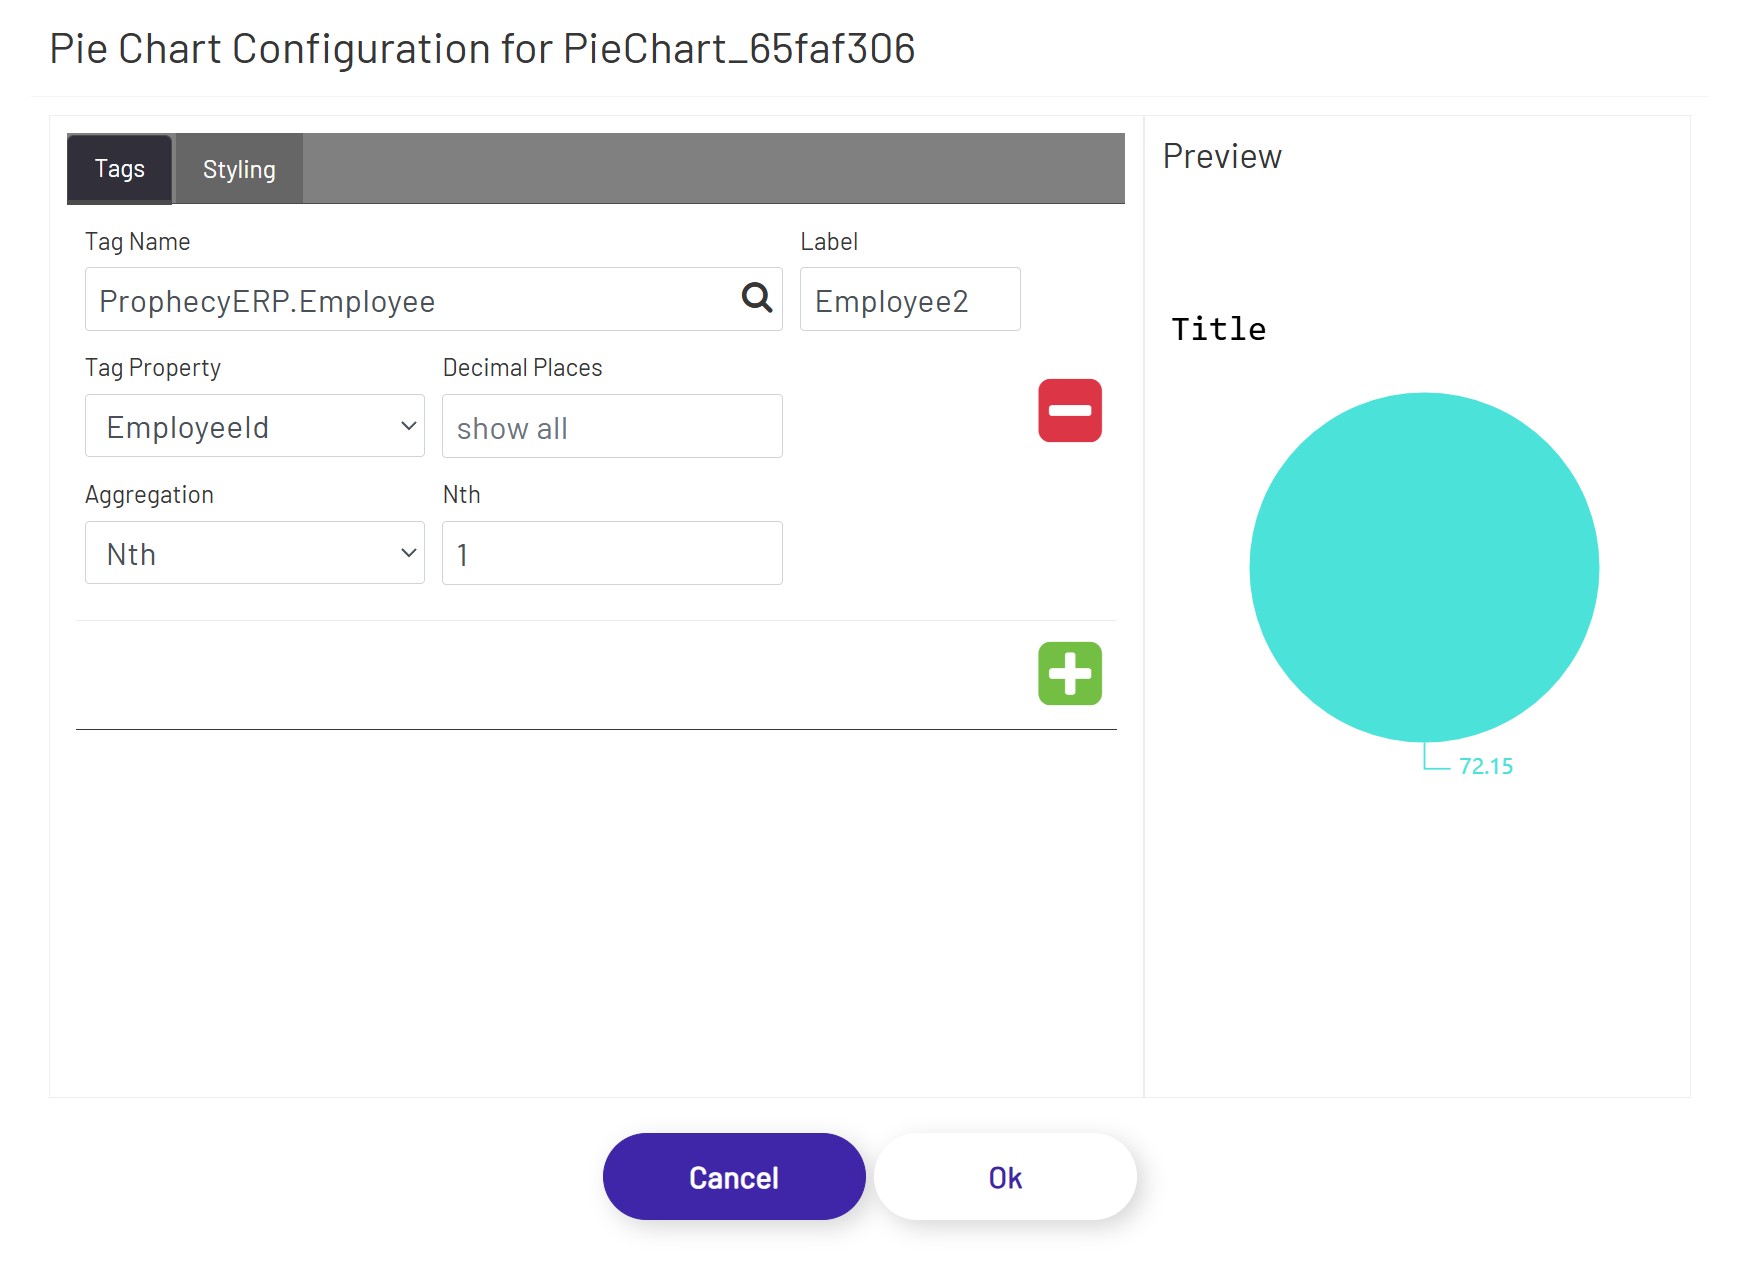Image resolution: width=1739 pixels, height=1261 pixels.
Task: Open the tag browser with the magnifier icon
Action: [757, 298]
